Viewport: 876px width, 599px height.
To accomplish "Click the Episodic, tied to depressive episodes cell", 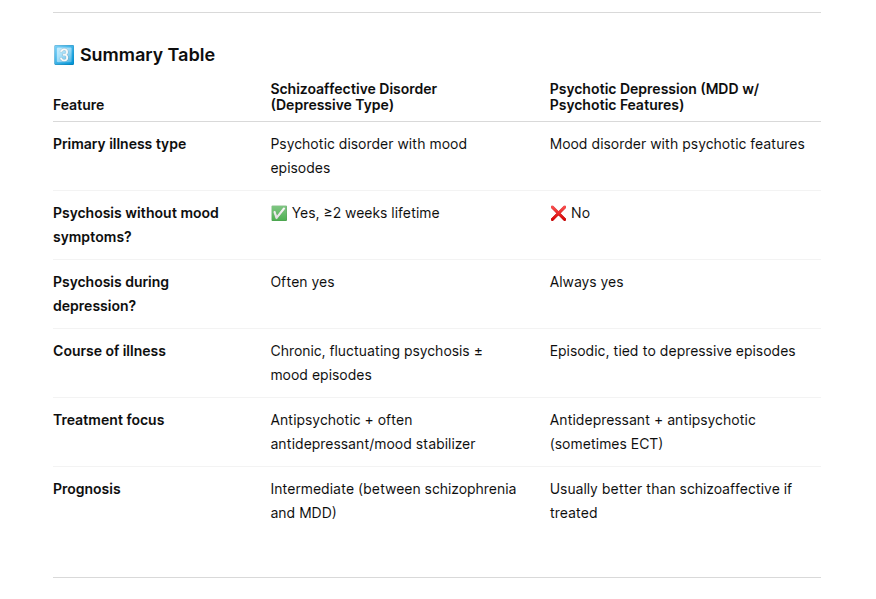I will (x=672, y=351).
